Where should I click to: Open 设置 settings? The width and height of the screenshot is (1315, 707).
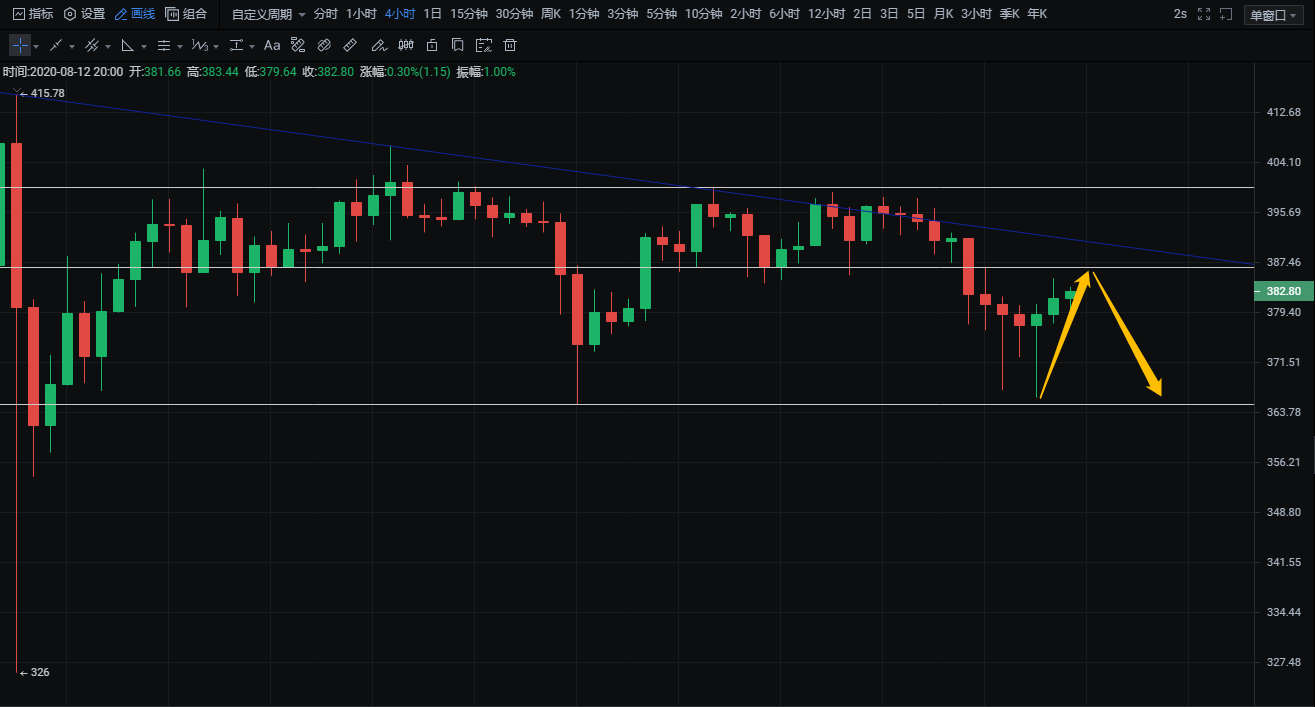(x=84, y=14)
